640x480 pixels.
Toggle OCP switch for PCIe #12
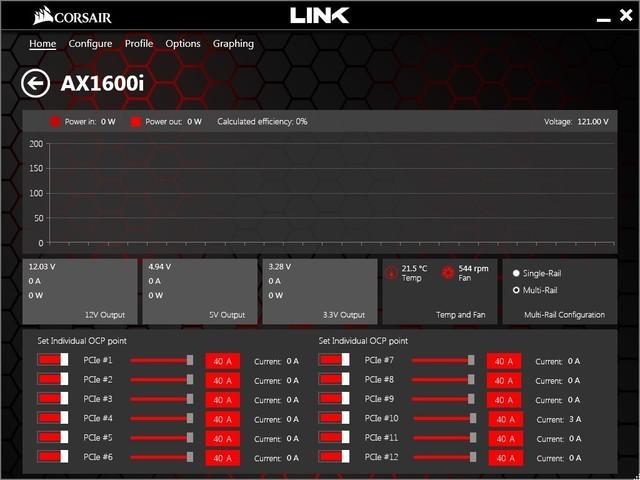[334, 456]
